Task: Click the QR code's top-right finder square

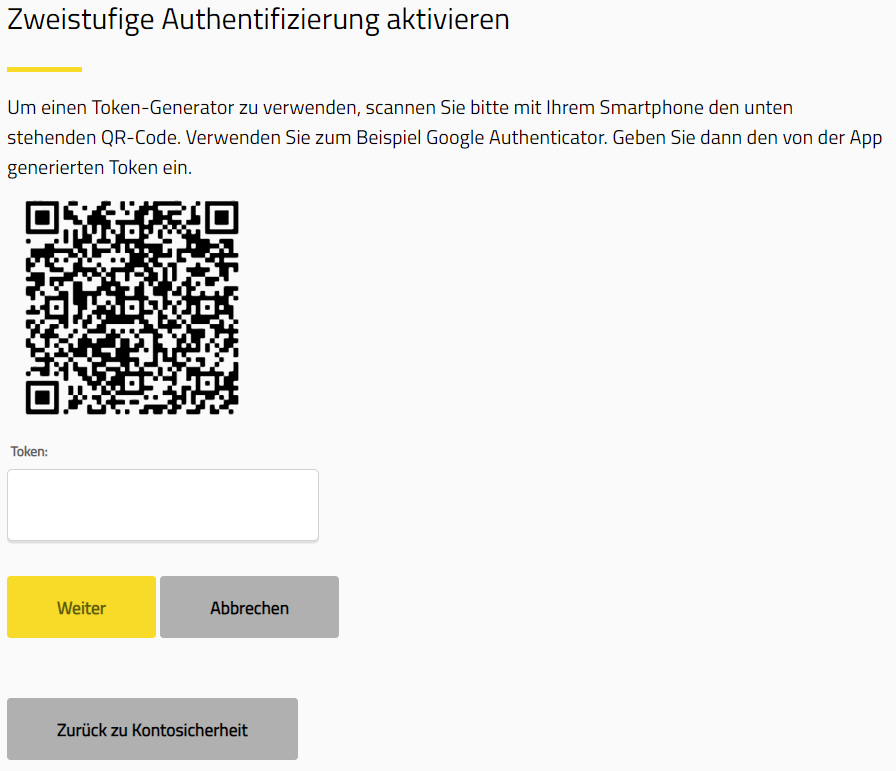Action: (222, 217)
